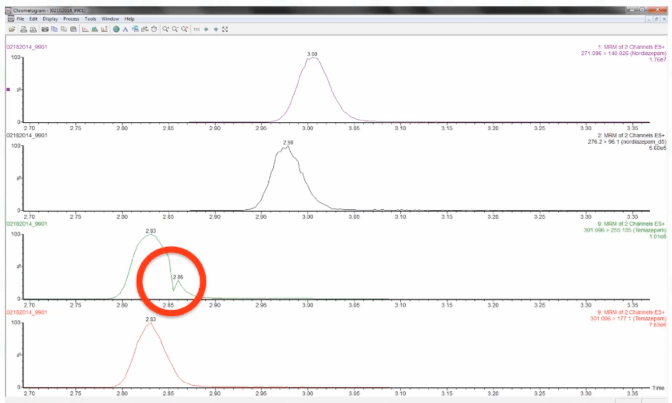Click the first printer icon in toolbar
Screen dimensions: 672x403
coord(22,29)
